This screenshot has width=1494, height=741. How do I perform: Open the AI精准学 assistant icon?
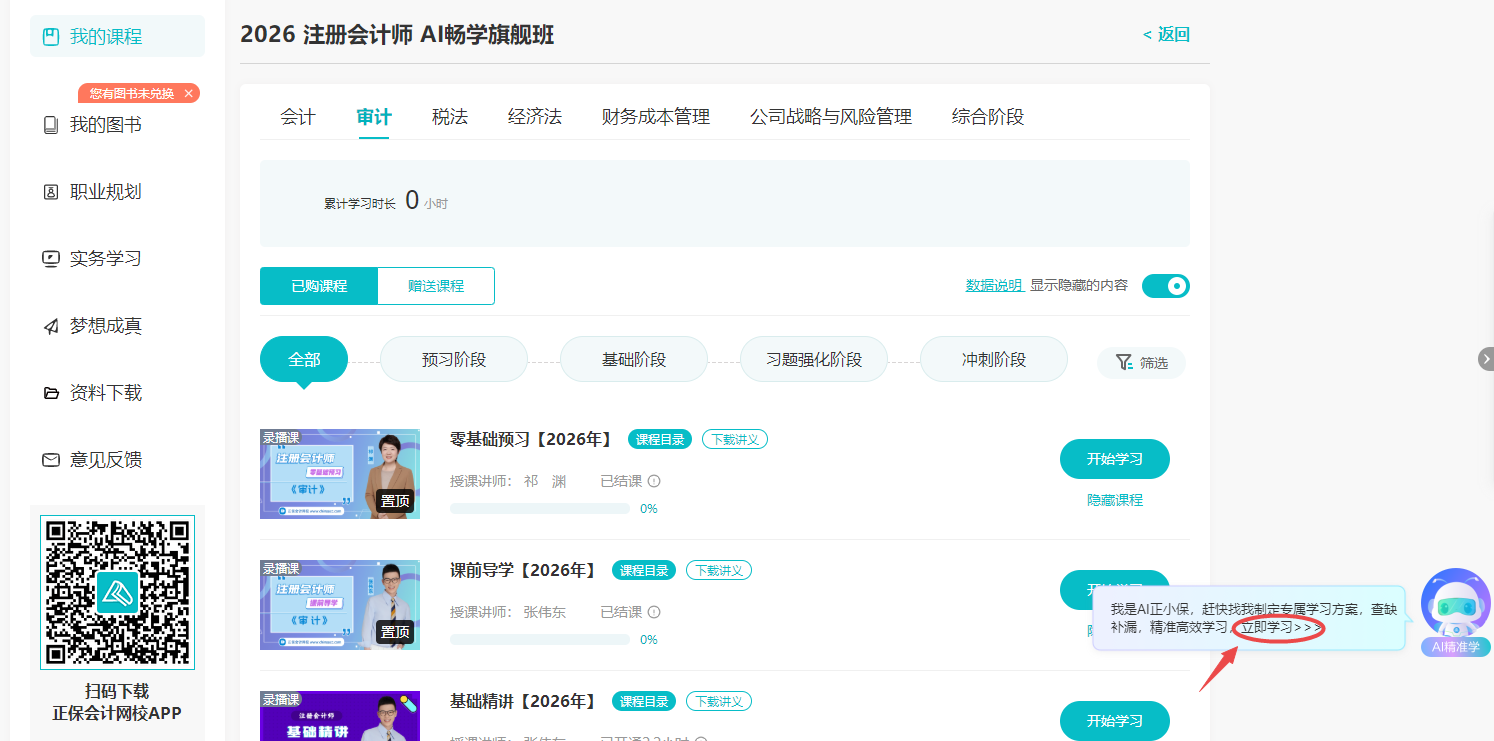tap(1455, 609)
